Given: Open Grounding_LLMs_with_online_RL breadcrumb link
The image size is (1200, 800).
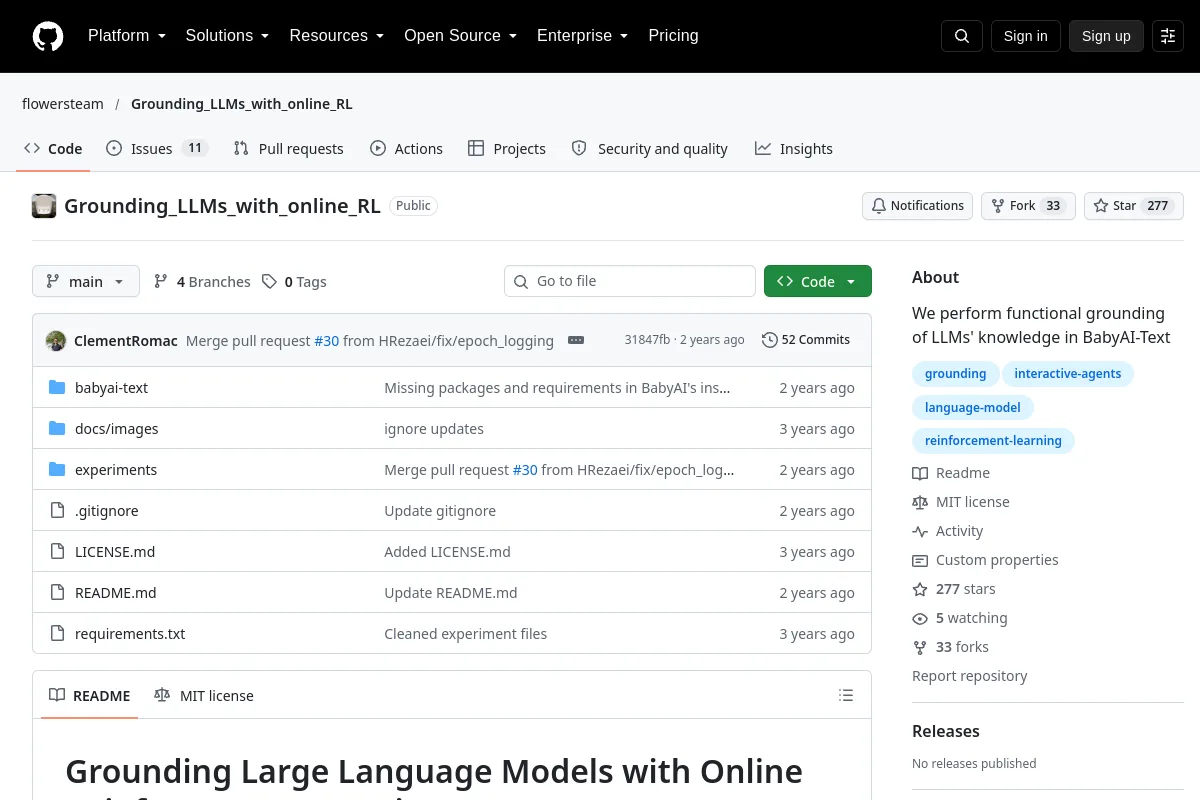Looking at the screenshot, I should [x=242, y=104].
